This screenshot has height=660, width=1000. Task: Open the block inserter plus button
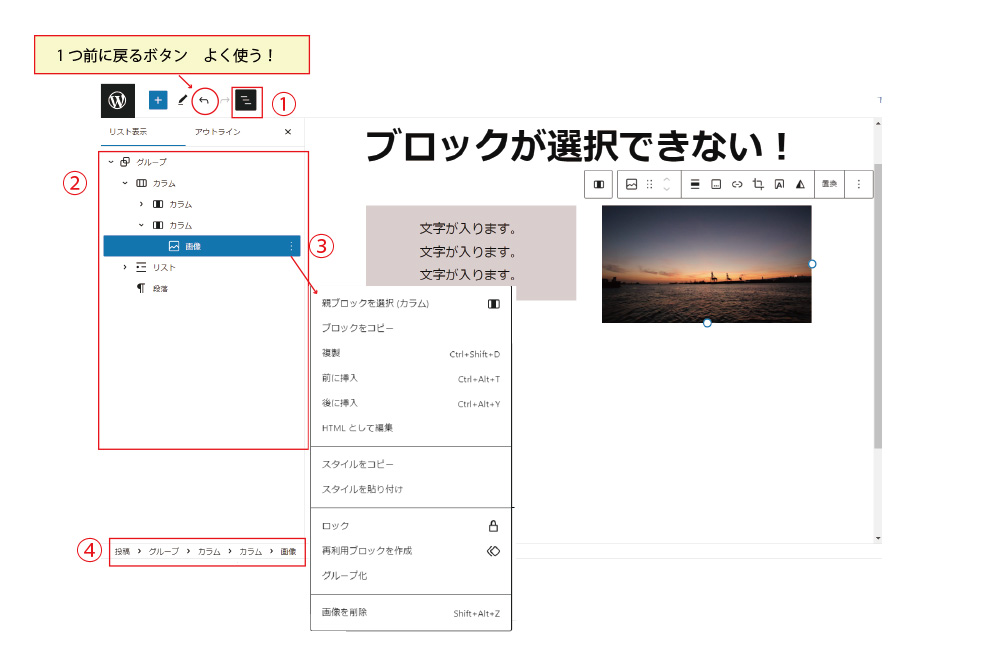(x=158, y=100)
